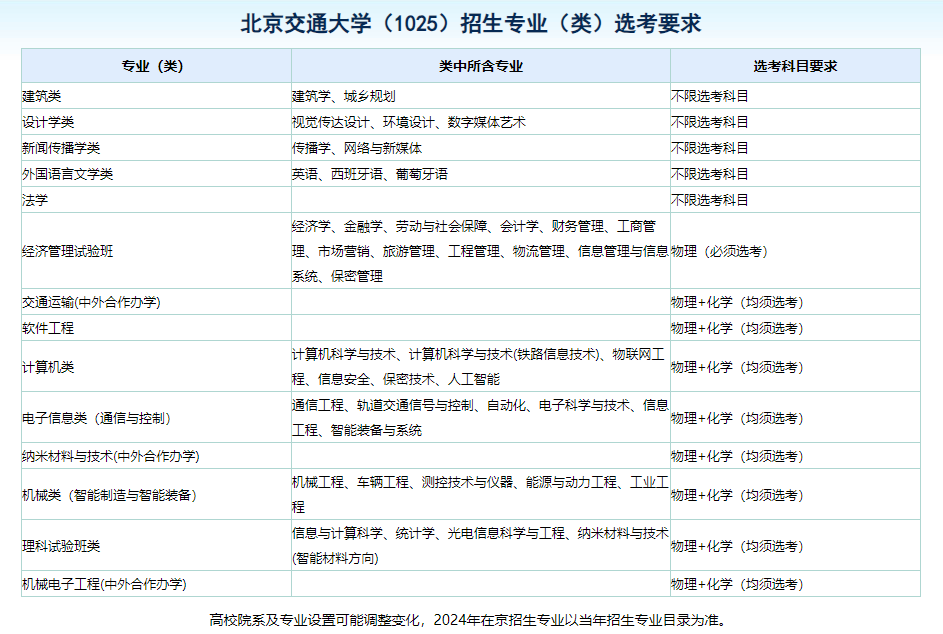Select the 建筑类 cell
Image resolution: width=943 pixels, height=634 pixels.
156,96
